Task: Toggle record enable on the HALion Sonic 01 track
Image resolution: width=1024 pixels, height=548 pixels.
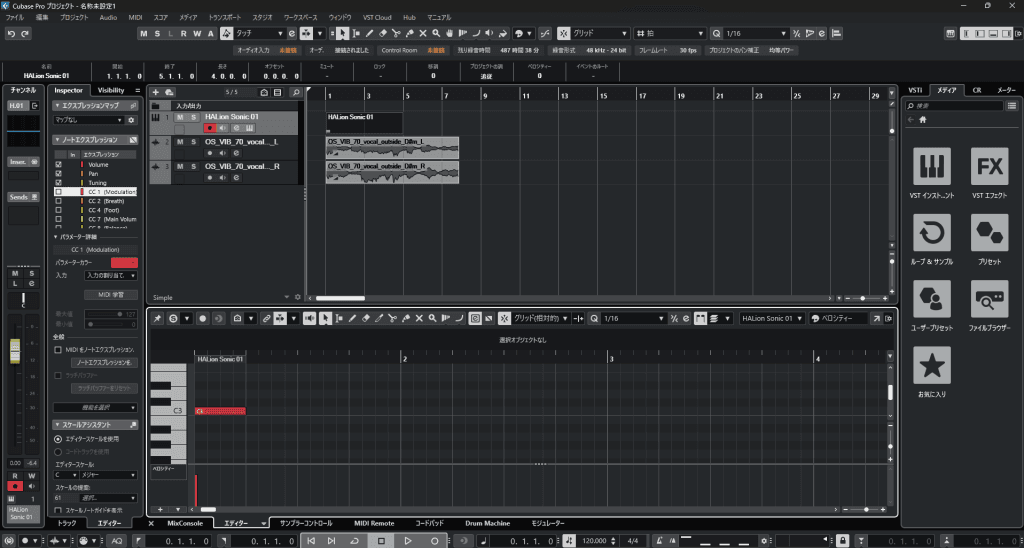Action: point(210,128)
